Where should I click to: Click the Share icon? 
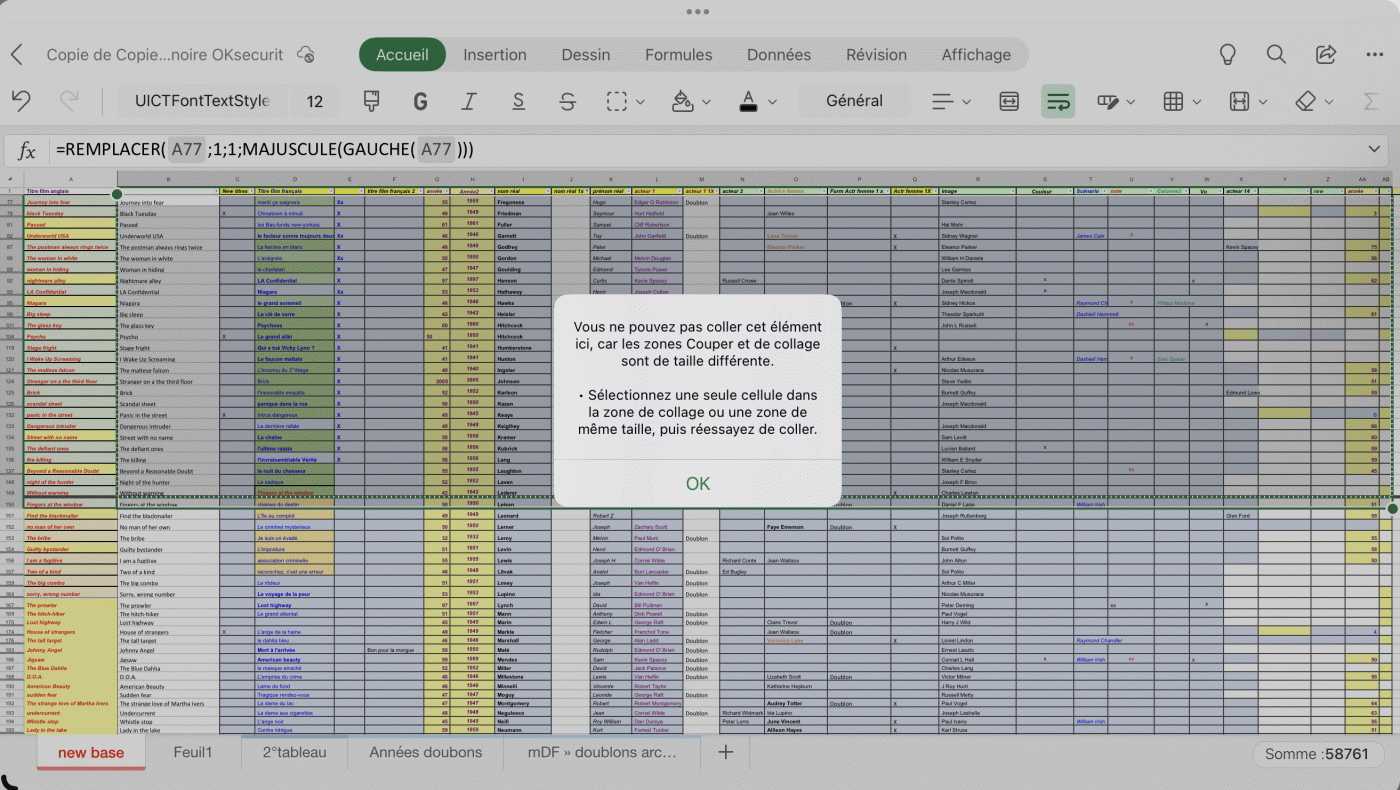point(1326,55)
